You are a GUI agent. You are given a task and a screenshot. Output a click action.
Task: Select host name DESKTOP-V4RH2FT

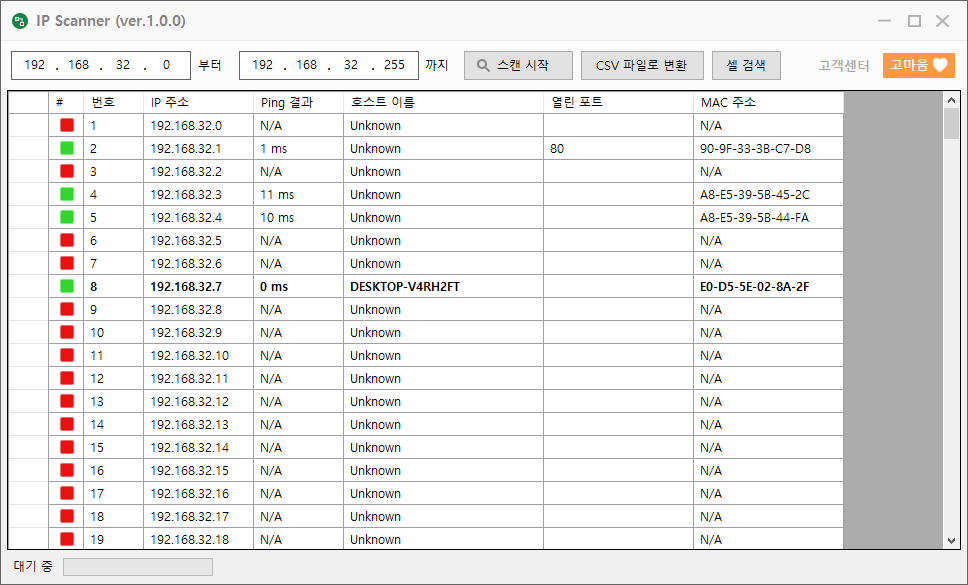(x=443, y=286)
